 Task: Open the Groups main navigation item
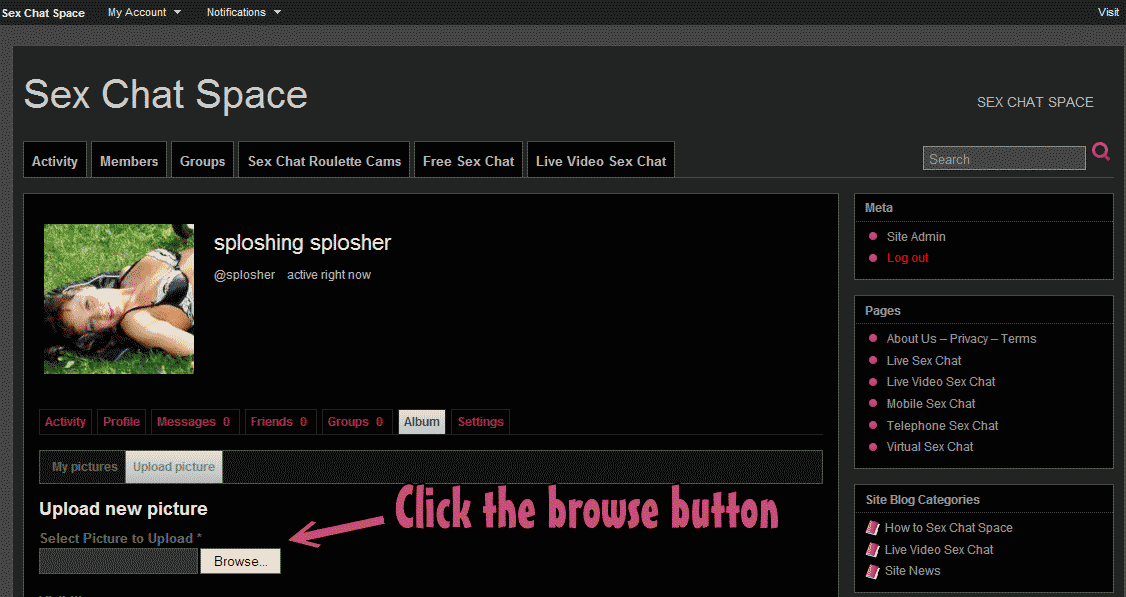203,161
